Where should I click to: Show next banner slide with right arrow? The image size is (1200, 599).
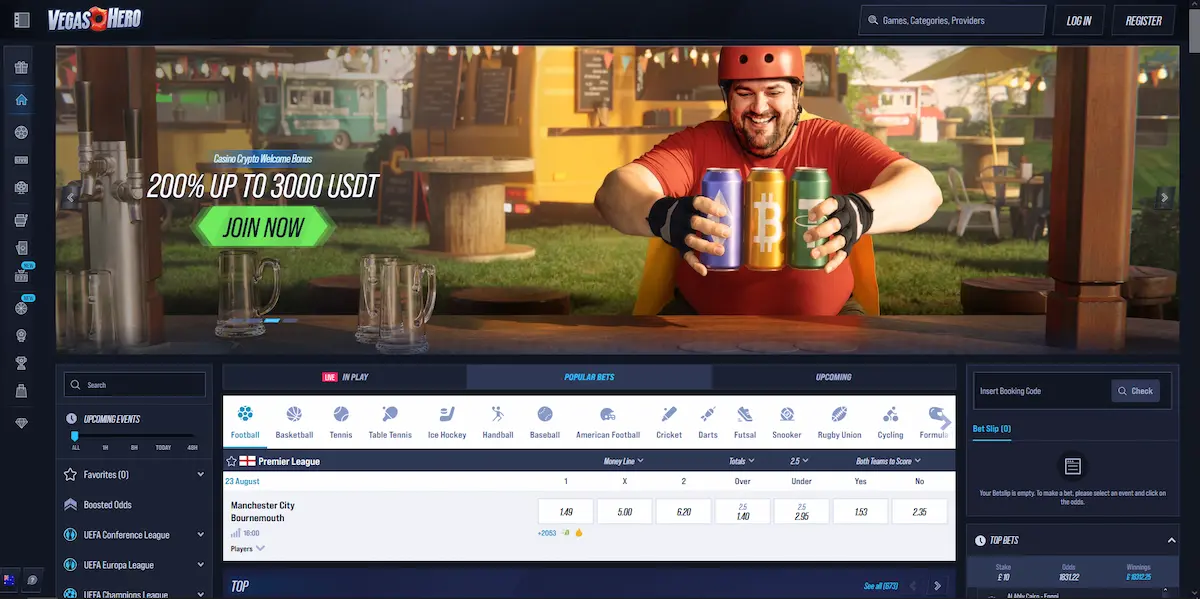[x=1164, y=198]
